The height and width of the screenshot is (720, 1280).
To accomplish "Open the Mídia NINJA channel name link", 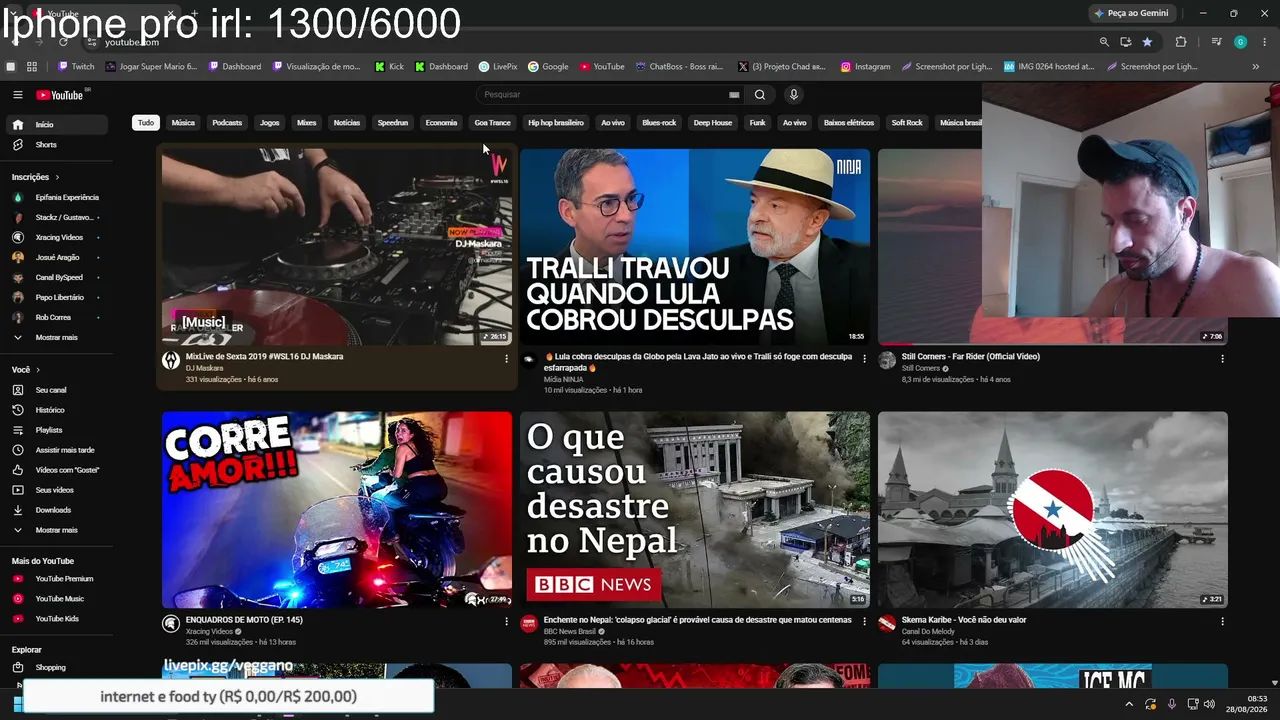I will tap(565, 380).
